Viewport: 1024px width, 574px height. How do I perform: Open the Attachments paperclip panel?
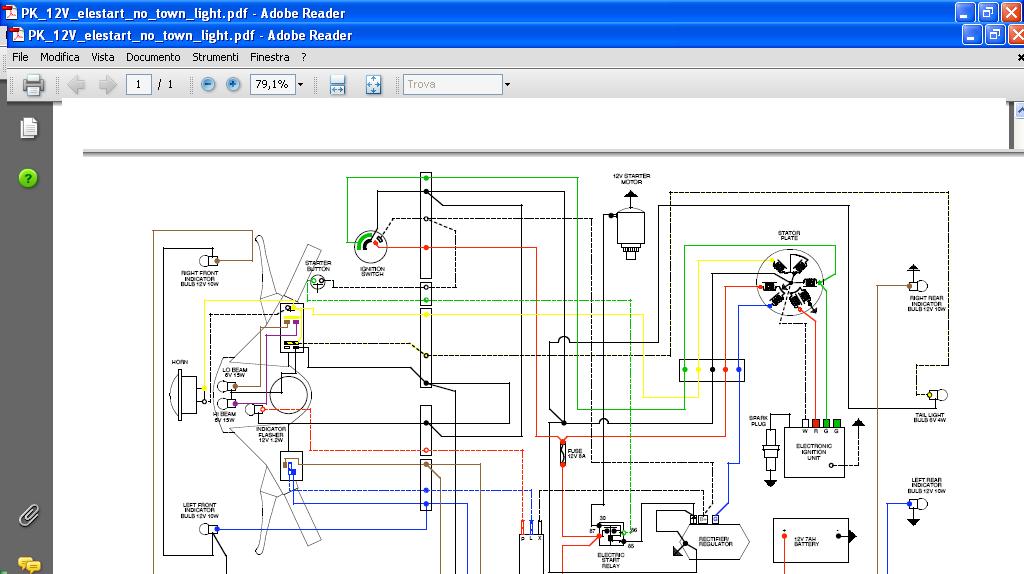[28, 515]
